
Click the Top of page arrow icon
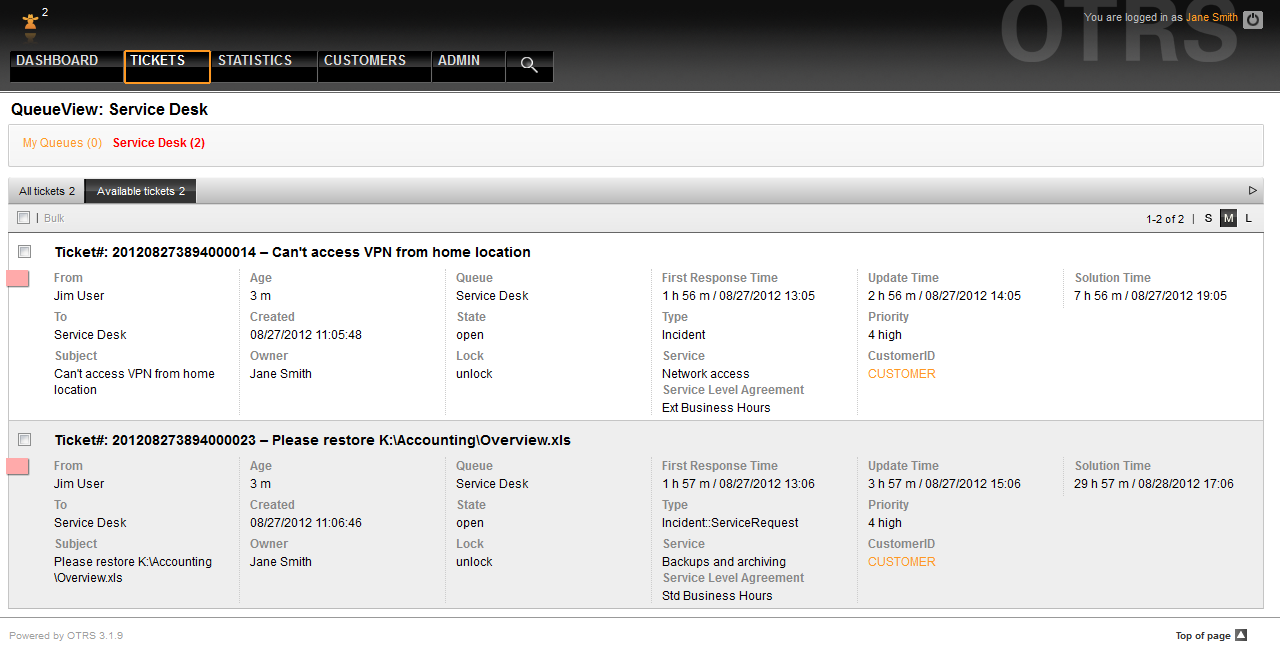point(1241,635)
